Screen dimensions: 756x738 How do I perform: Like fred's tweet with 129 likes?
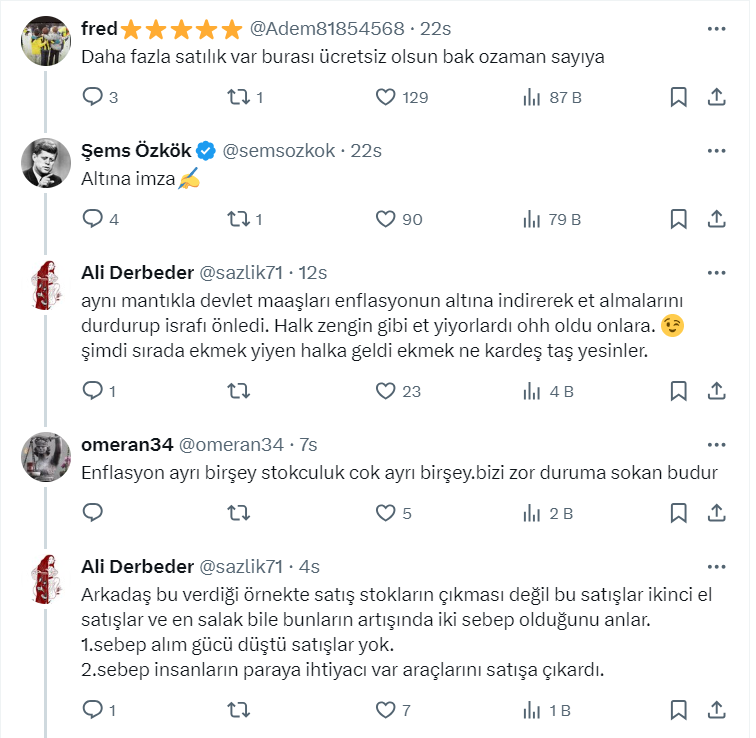(x=386, y=97)
